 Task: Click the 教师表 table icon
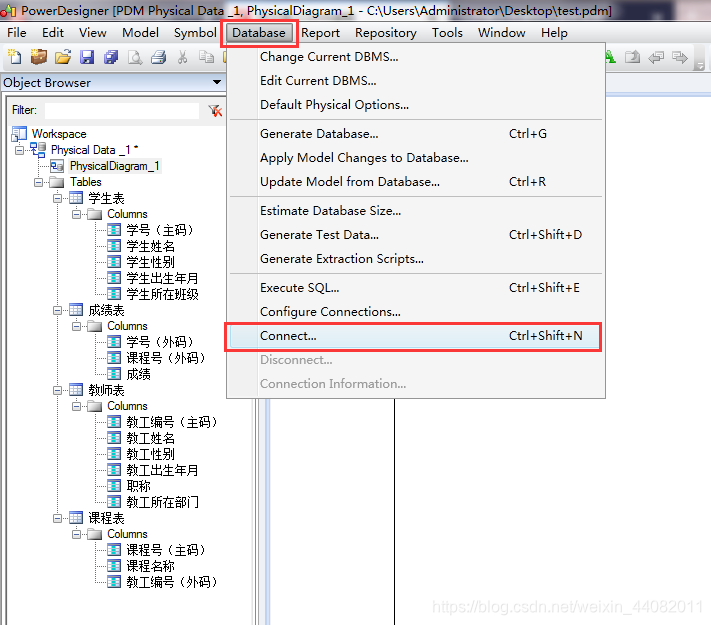click(x=76, y=390)
